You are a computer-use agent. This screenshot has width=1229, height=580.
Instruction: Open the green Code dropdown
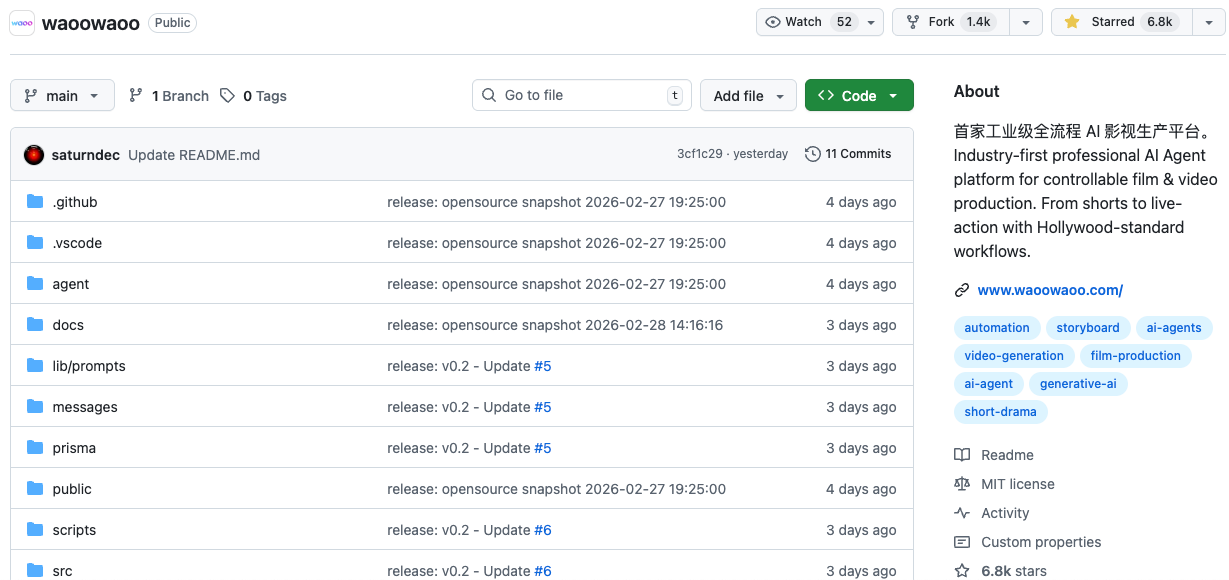click(x=859, y=96)
